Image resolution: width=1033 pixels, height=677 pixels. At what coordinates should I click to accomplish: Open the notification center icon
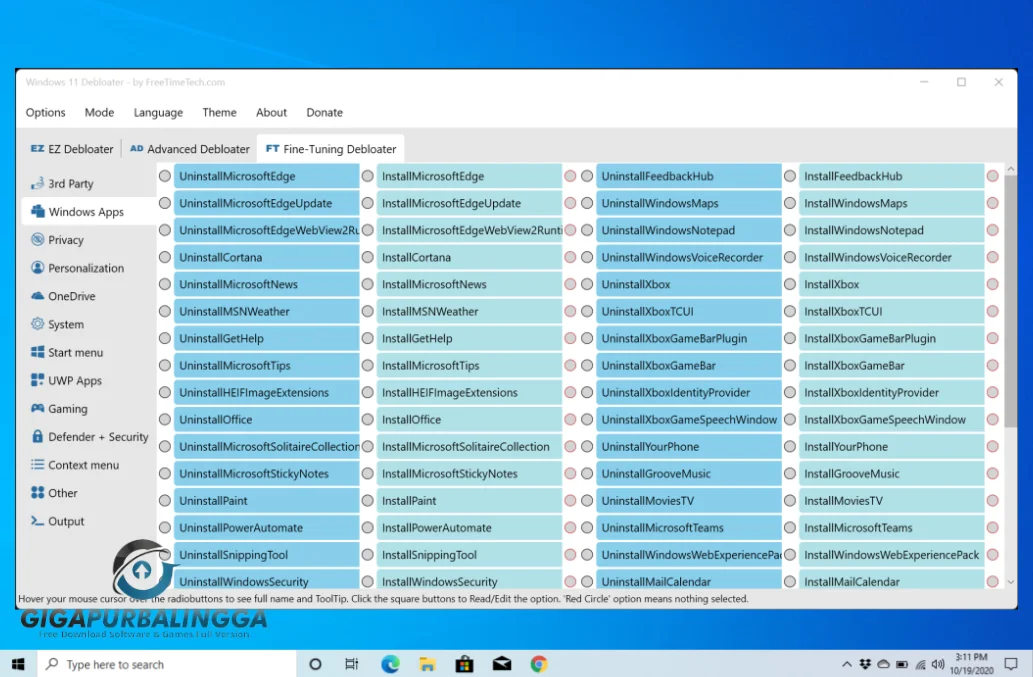tap(1011, 664)
